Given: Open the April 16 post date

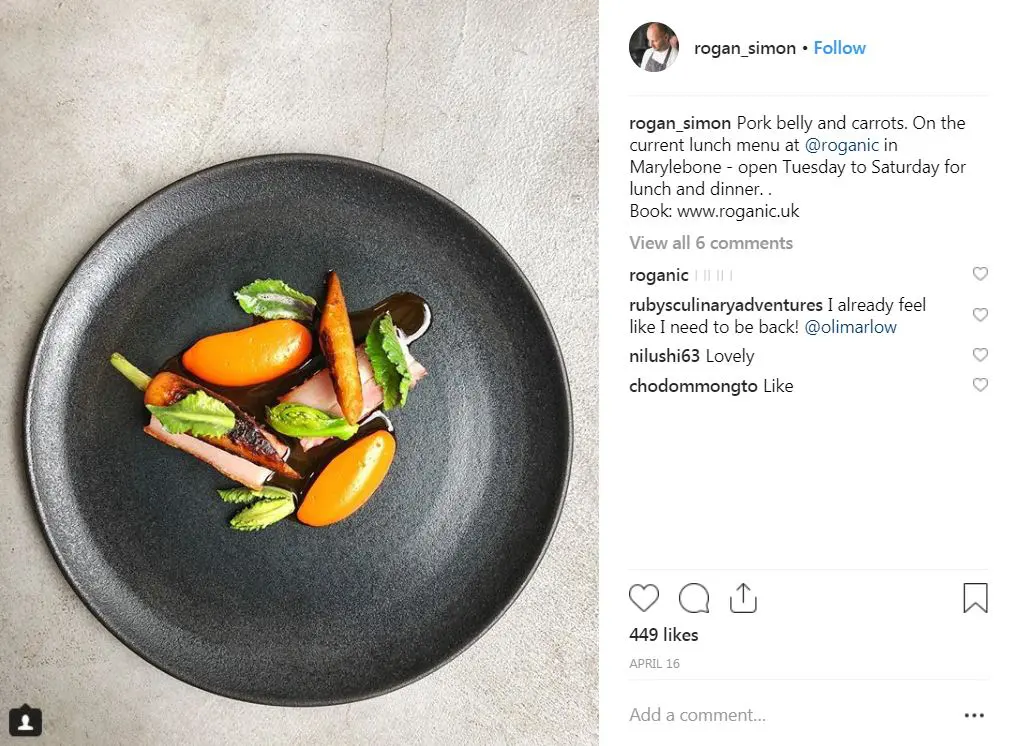Looking at the screenshot, I should coord(653,664).
